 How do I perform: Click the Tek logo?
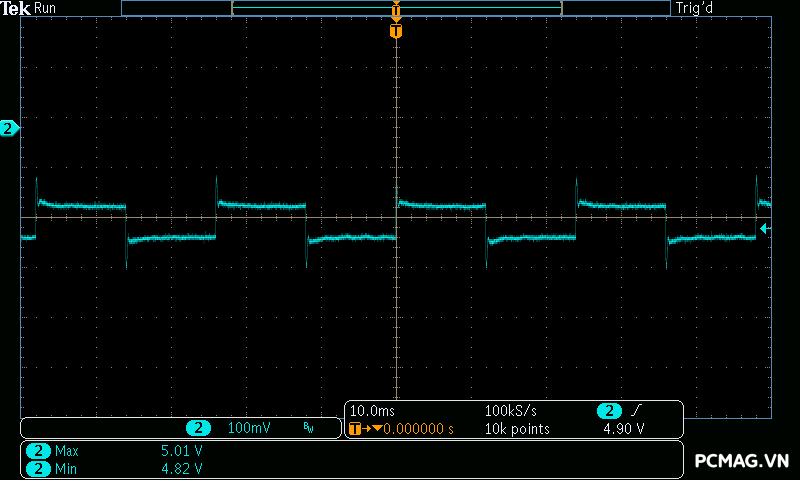[15, 8]
